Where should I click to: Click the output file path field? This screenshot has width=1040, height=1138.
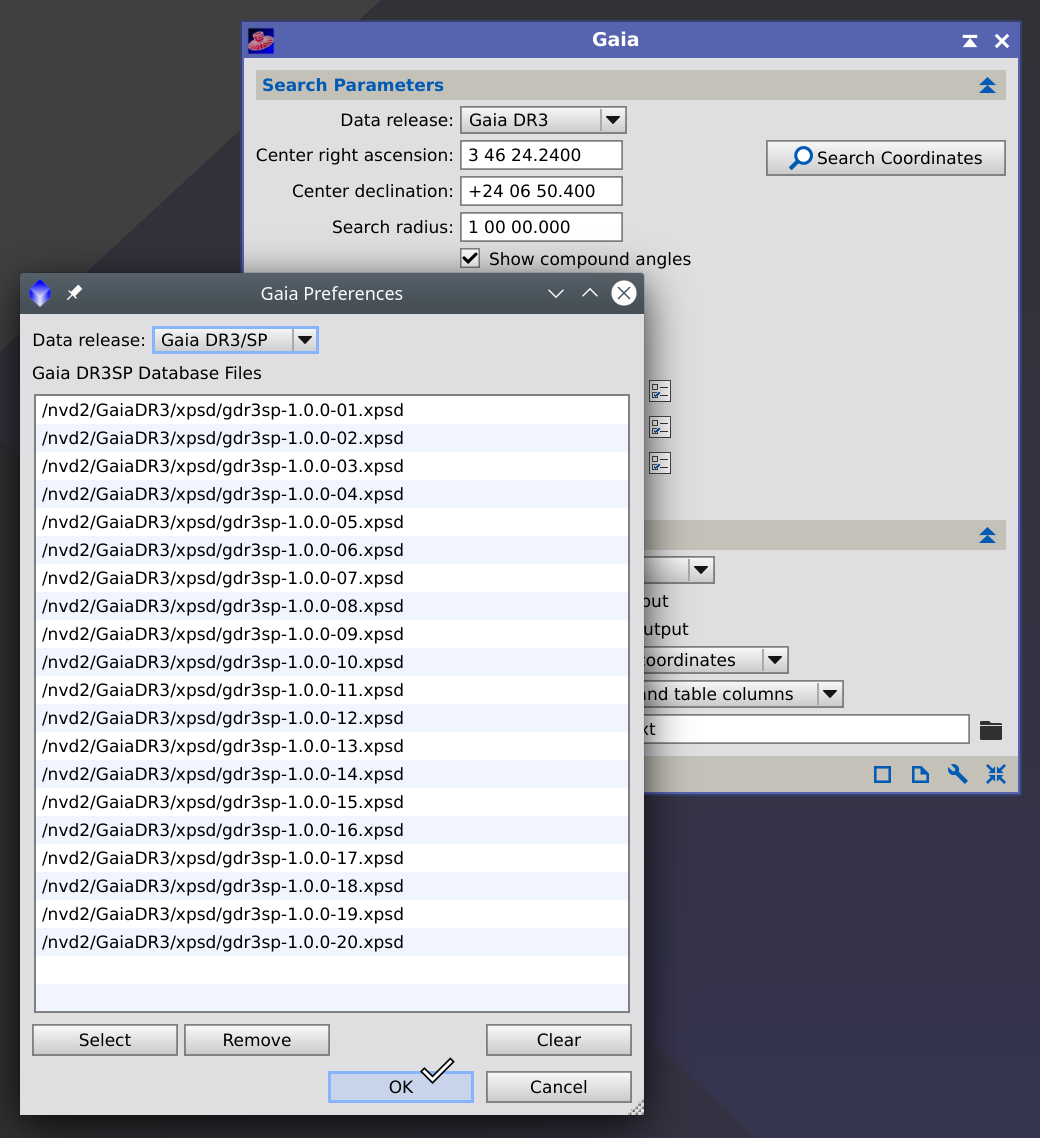[806, 729]
